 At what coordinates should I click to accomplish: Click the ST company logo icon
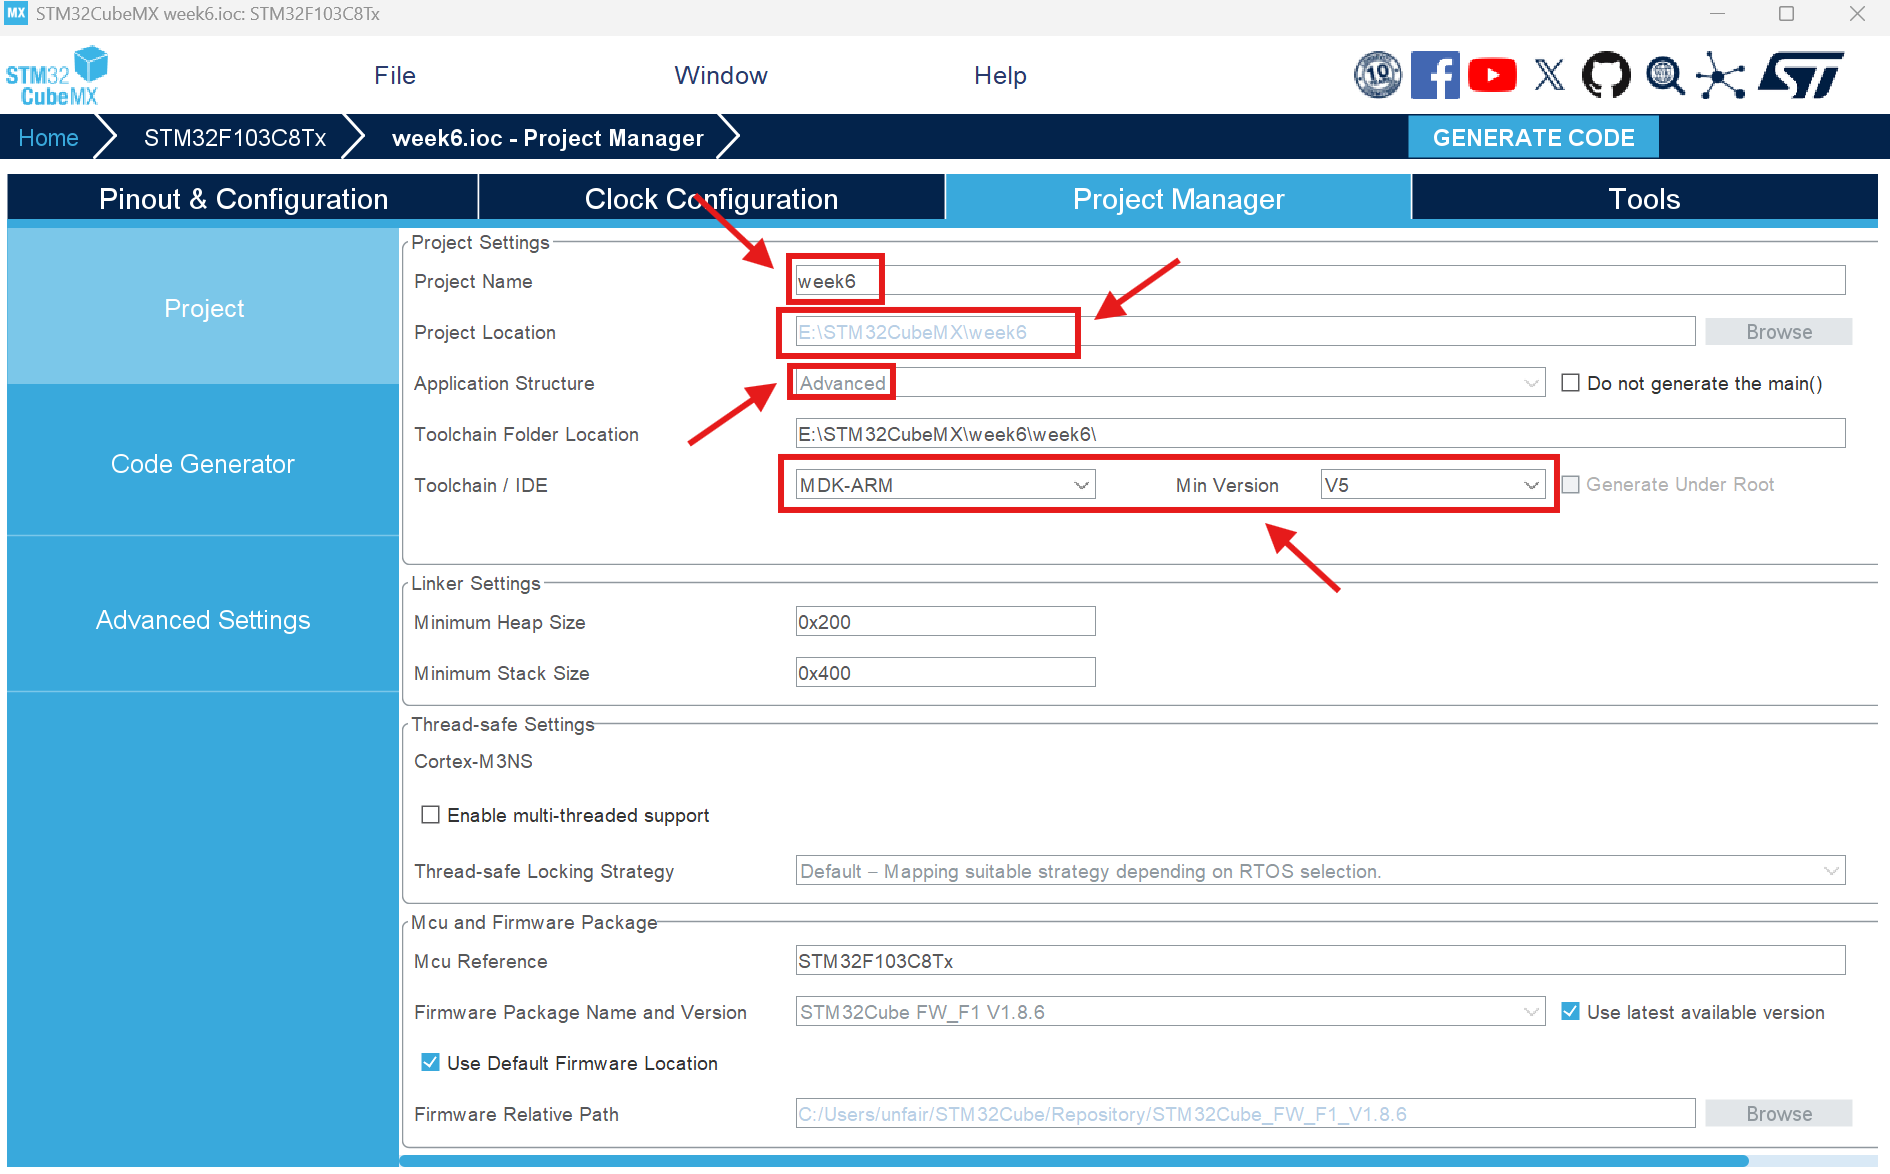[1801, 75]
